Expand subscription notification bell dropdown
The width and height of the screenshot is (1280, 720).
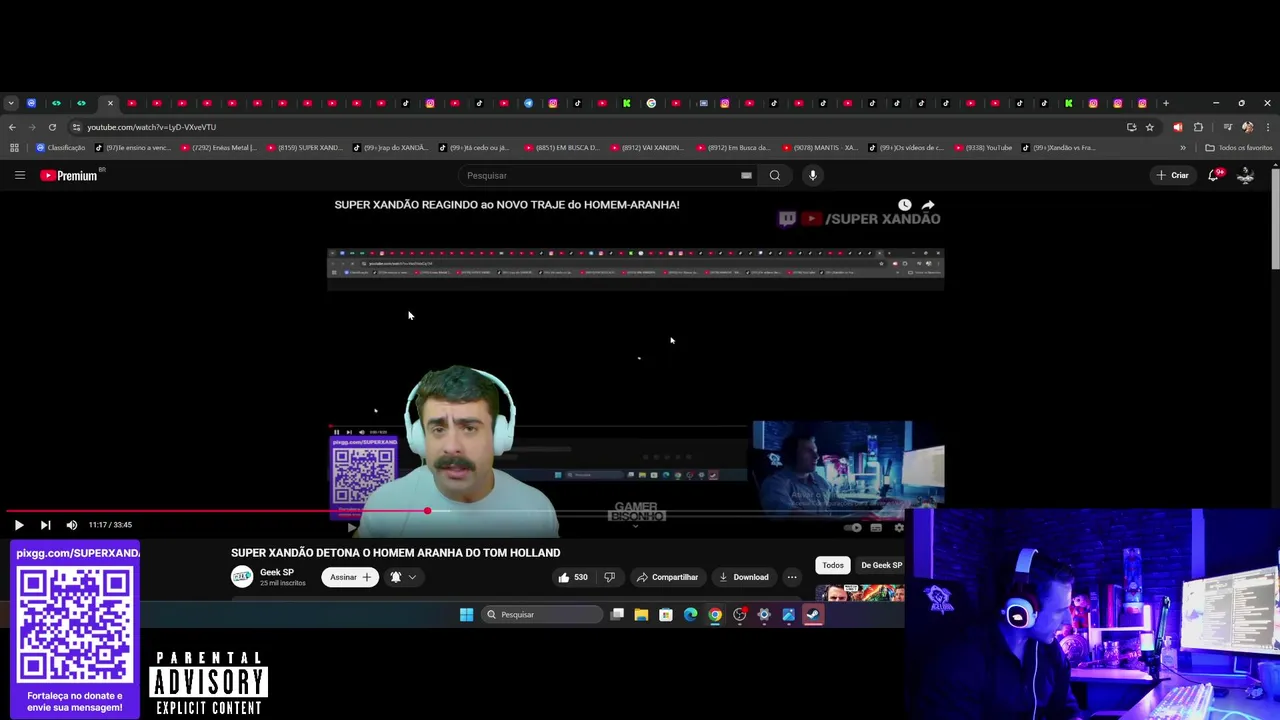tap(403, 577)
